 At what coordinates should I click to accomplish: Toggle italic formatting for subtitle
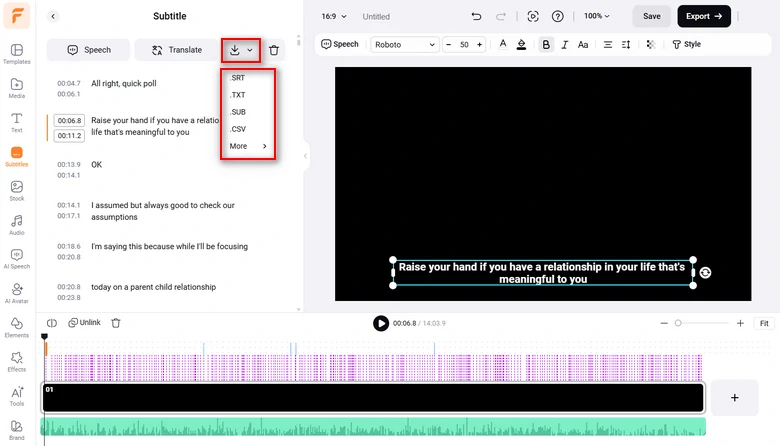pyautogui.click(x=565, y=44)
